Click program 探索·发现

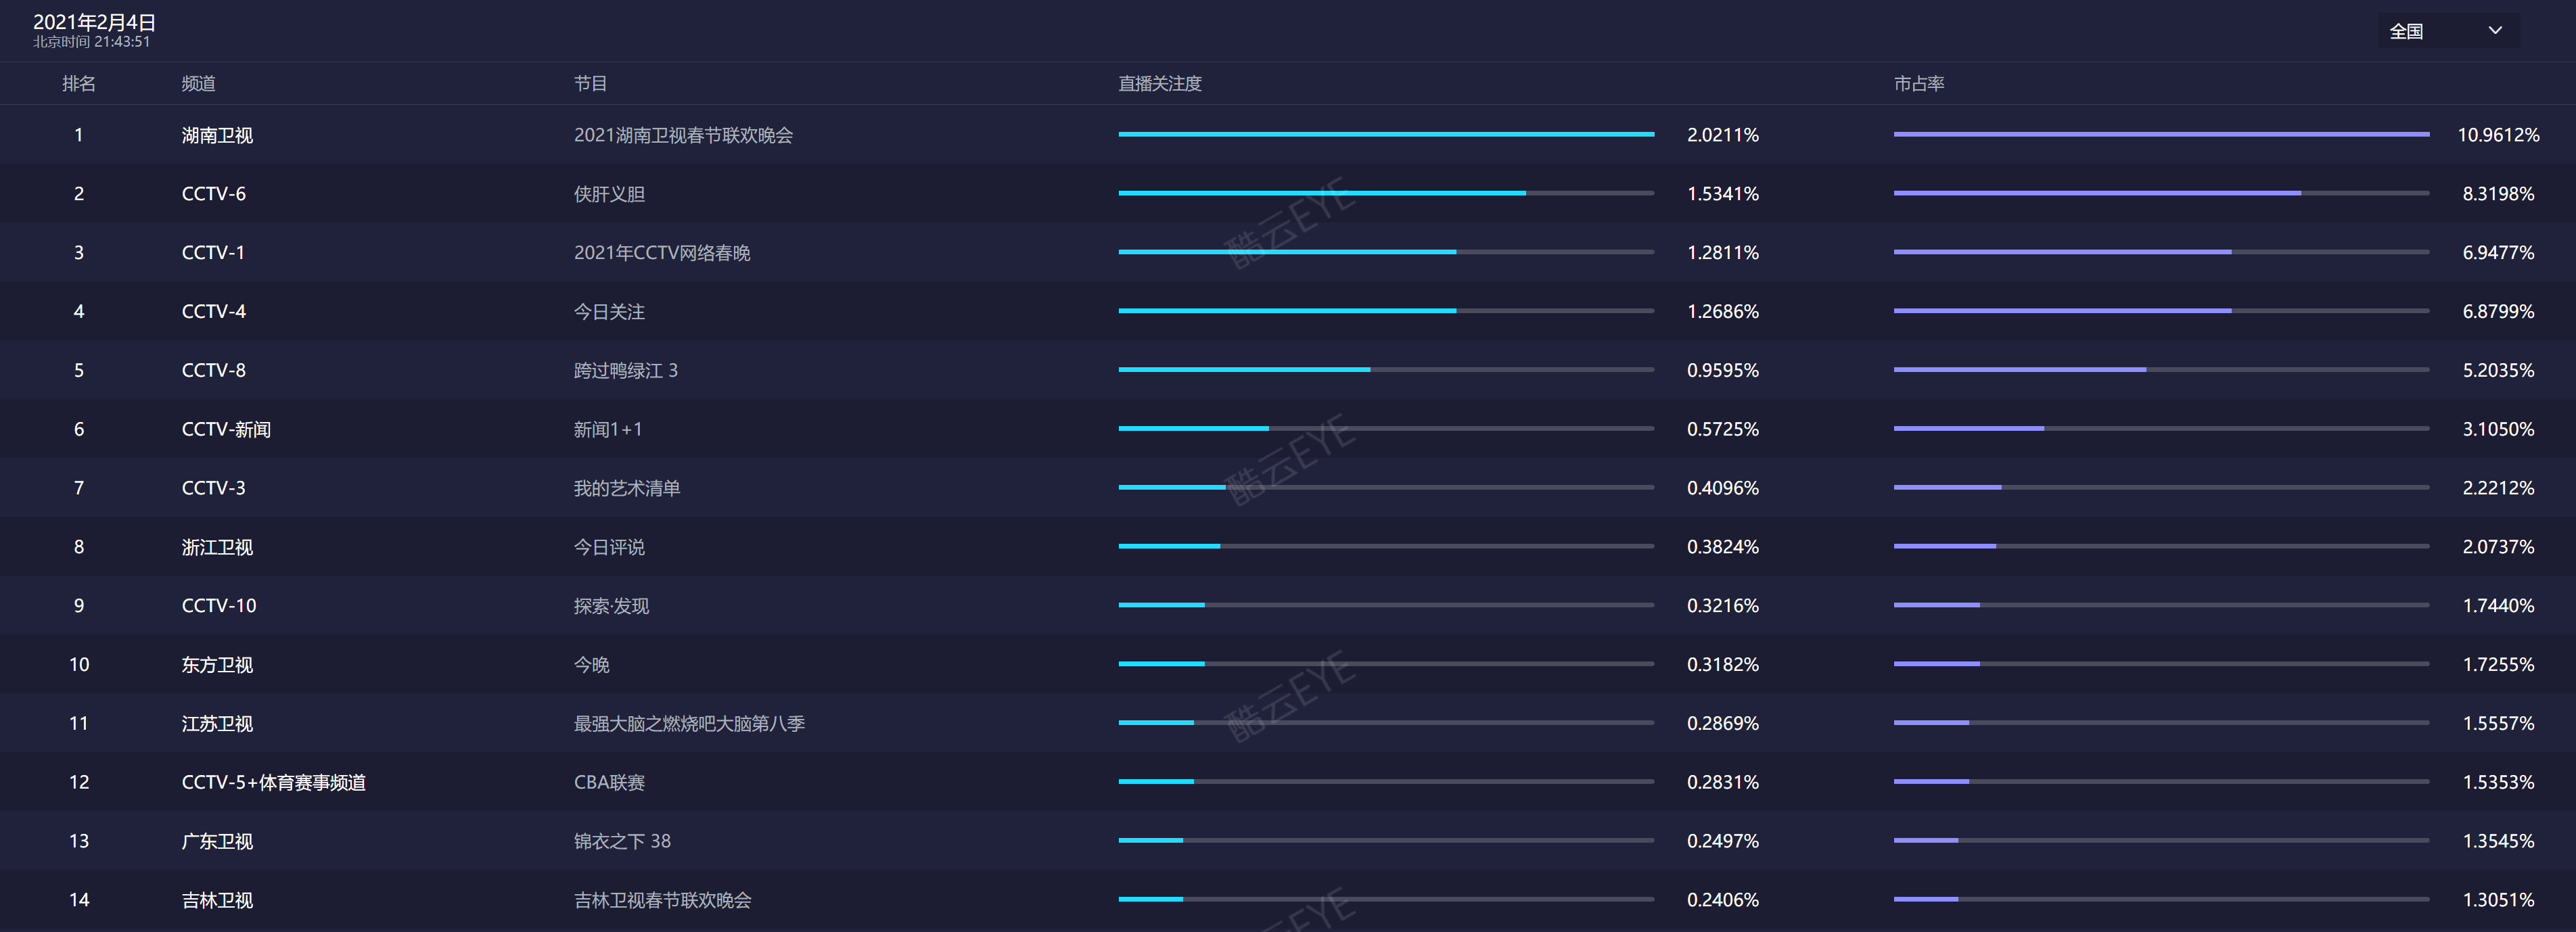[611, 606]
